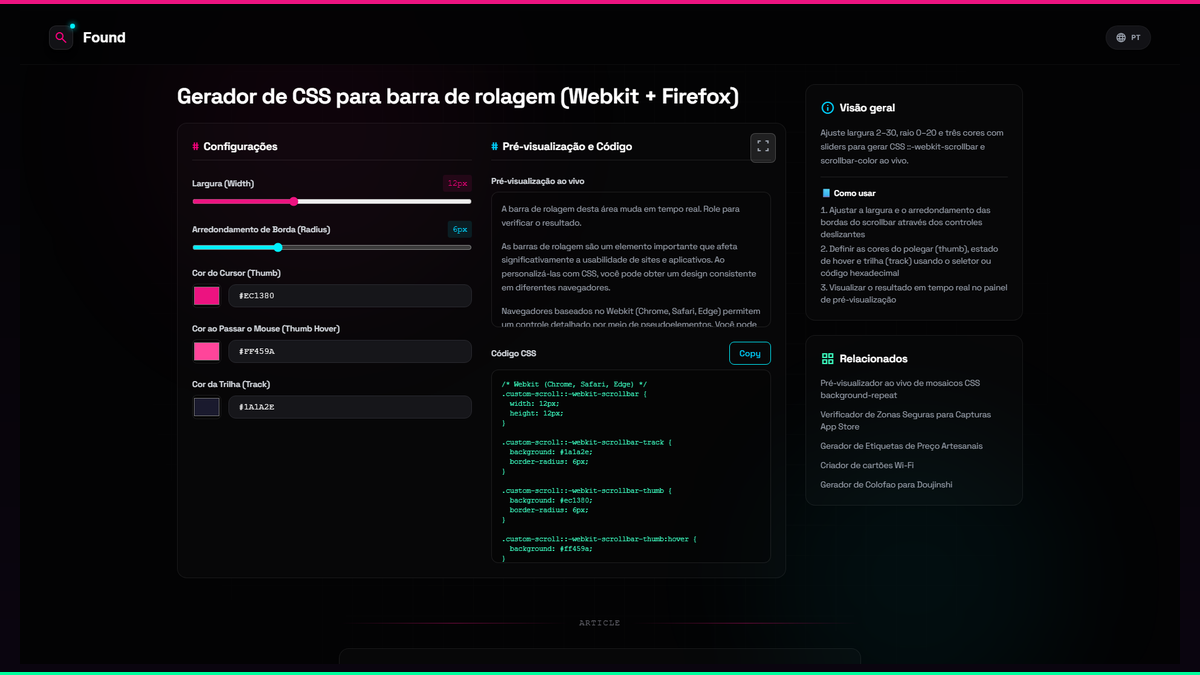This screenshot has width=1200, height=675.
Task: Copy the generated CSS code
Action: (x=750, y=353)
